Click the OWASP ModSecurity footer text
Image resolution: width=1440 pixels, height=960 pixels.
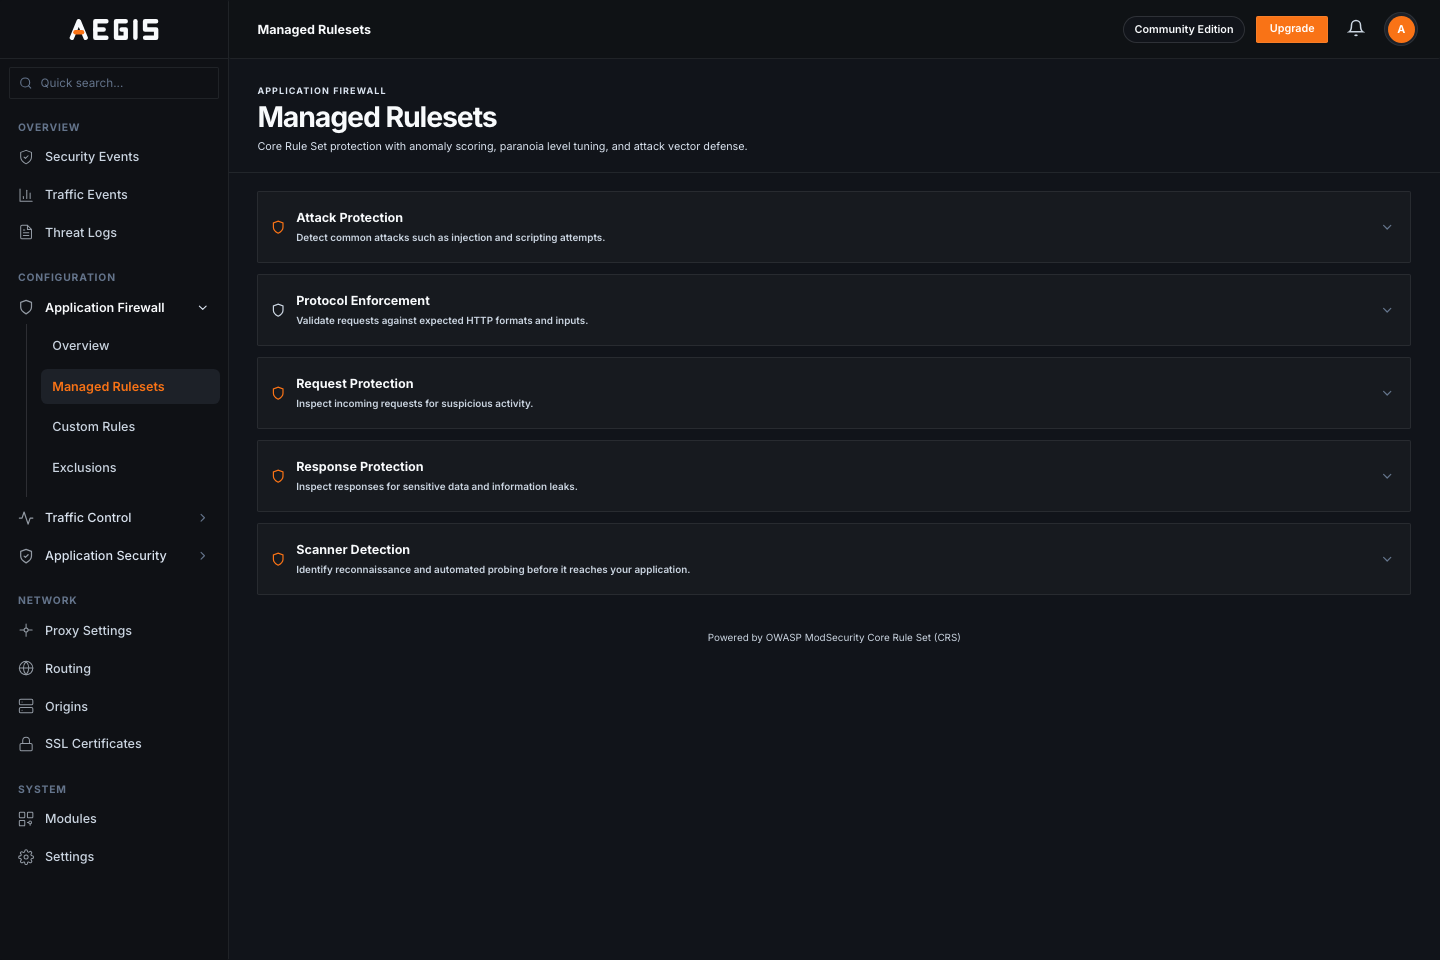tap(834, 638)
